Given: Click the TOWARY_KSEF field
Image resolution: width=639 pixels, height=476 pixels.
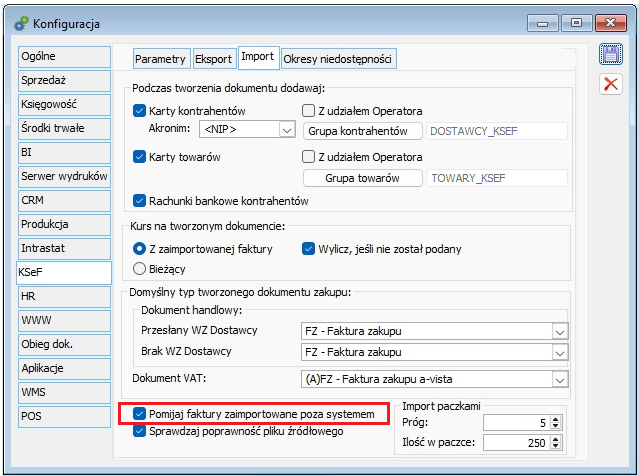Looking at the screenshot, I should coord(497,178).
